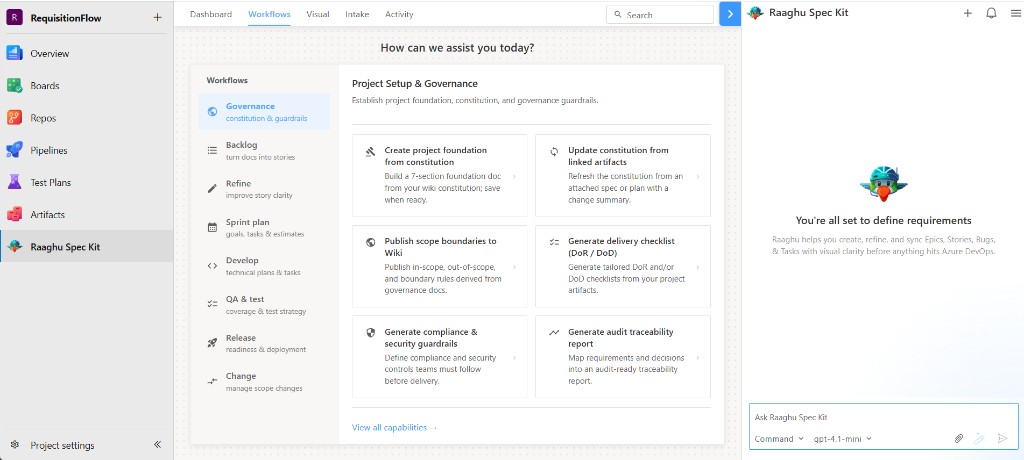Click the QA & test checklist icon
Viewport: 1024px width, 460px height.
pos(212,304)
